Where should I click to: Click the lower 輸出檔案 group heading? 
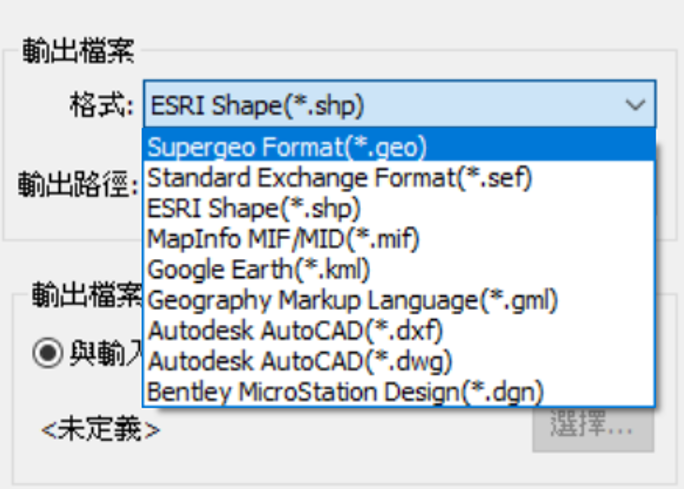87,295
